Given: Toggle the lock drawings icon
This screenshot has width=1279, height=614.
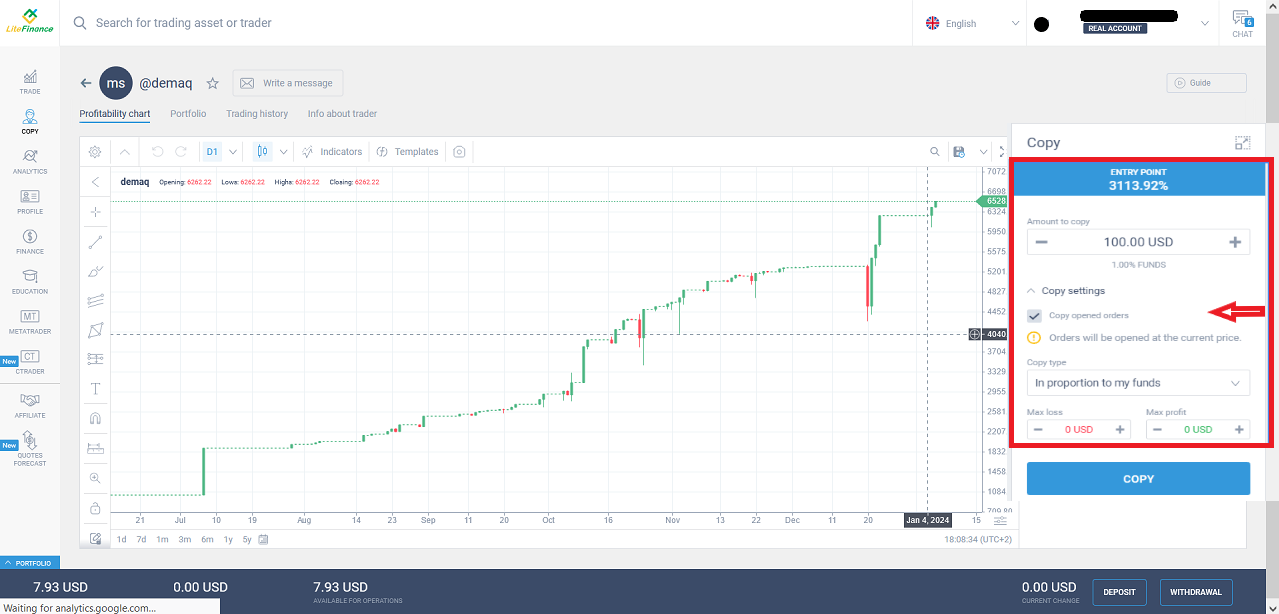Looking at the screenshot, I should (96, 508).
